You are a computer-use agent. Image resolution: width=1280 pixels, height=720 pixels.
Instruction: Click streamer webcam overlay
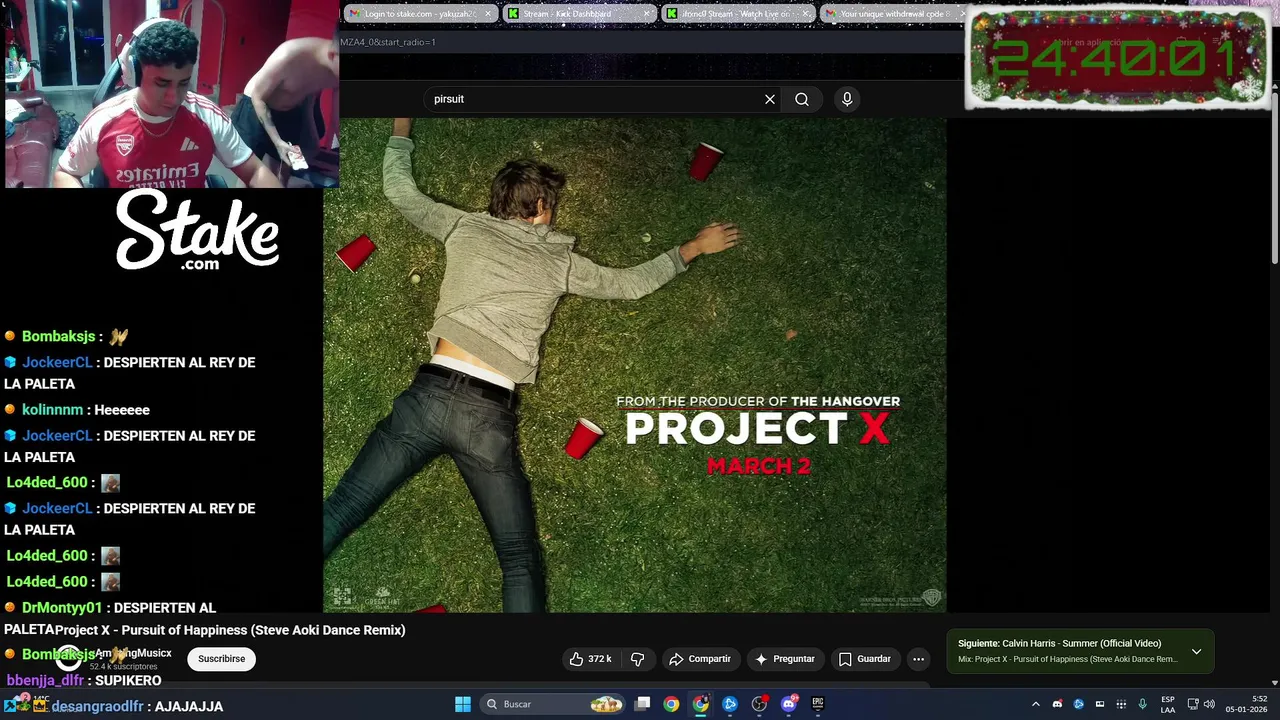point(170,94)
